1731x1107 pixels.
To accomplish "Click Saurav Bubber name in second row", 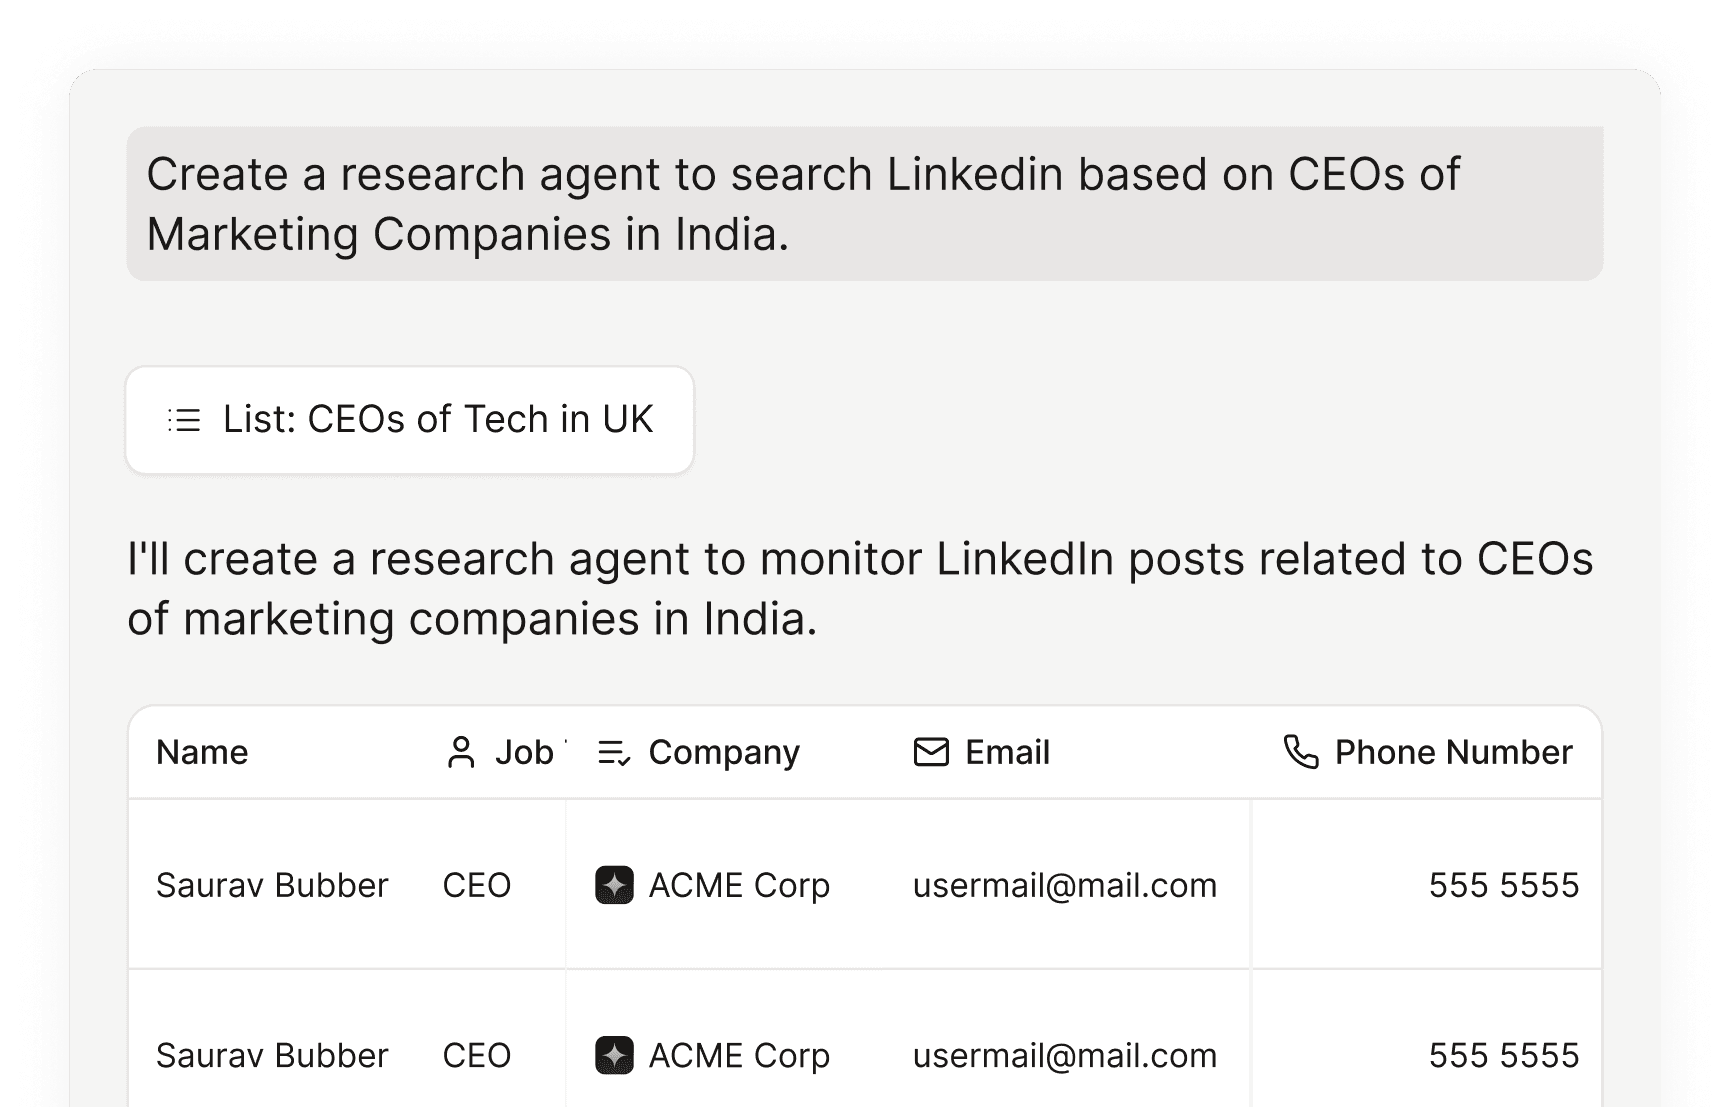I will point(272,1055).
